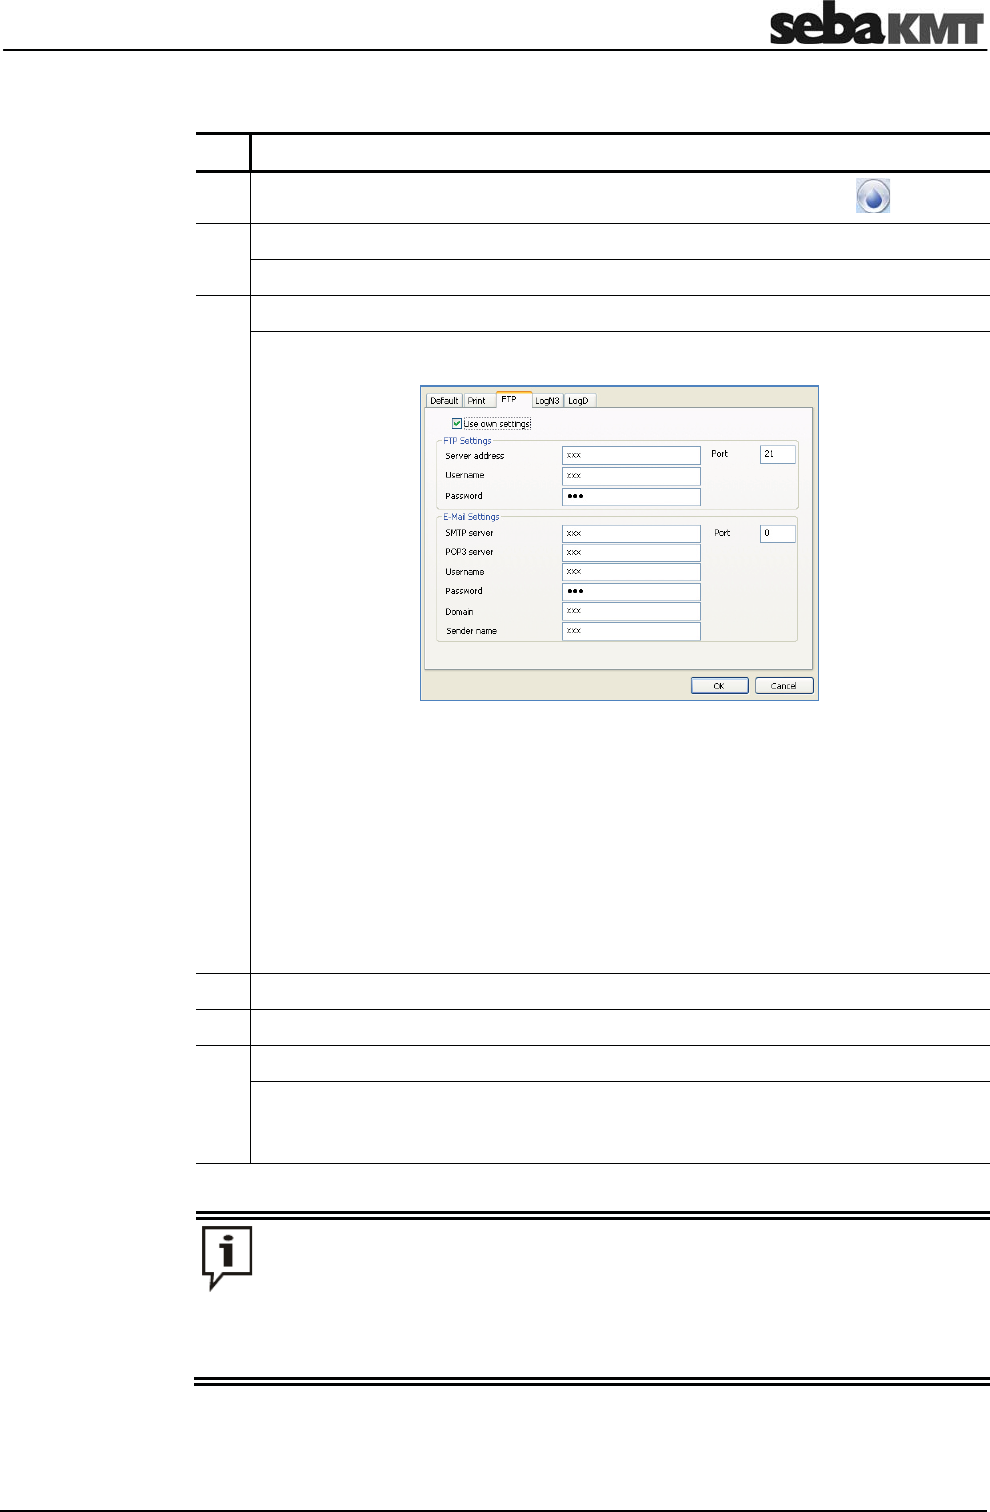Switch to the Default tab
The width and height of the screenshot is (990, 1512).
[444, 400]
